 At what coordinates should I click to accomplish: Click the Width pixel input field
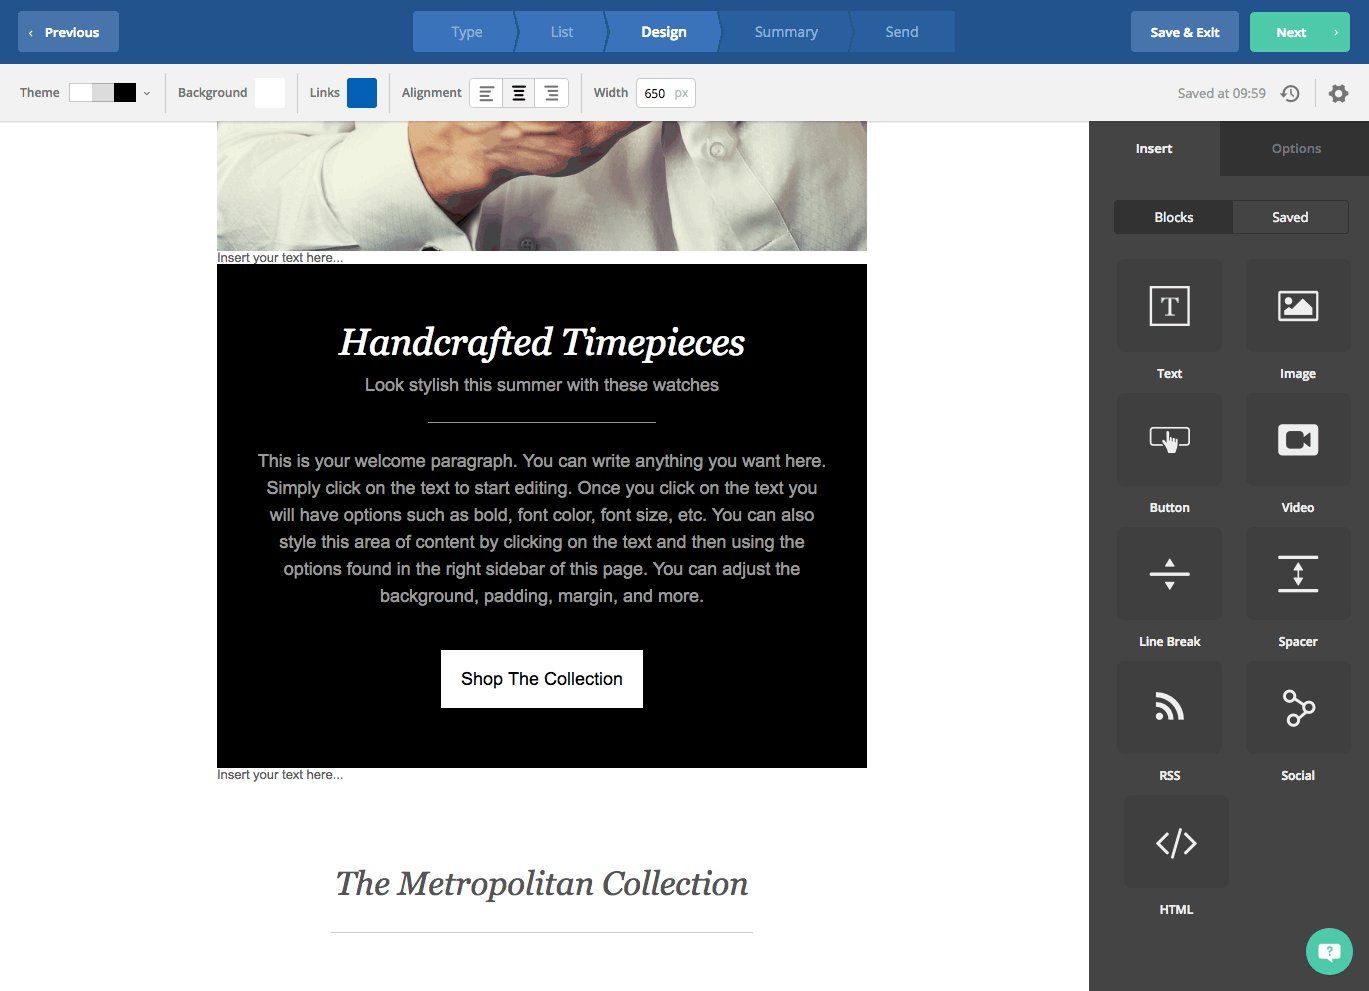[657, 93]
